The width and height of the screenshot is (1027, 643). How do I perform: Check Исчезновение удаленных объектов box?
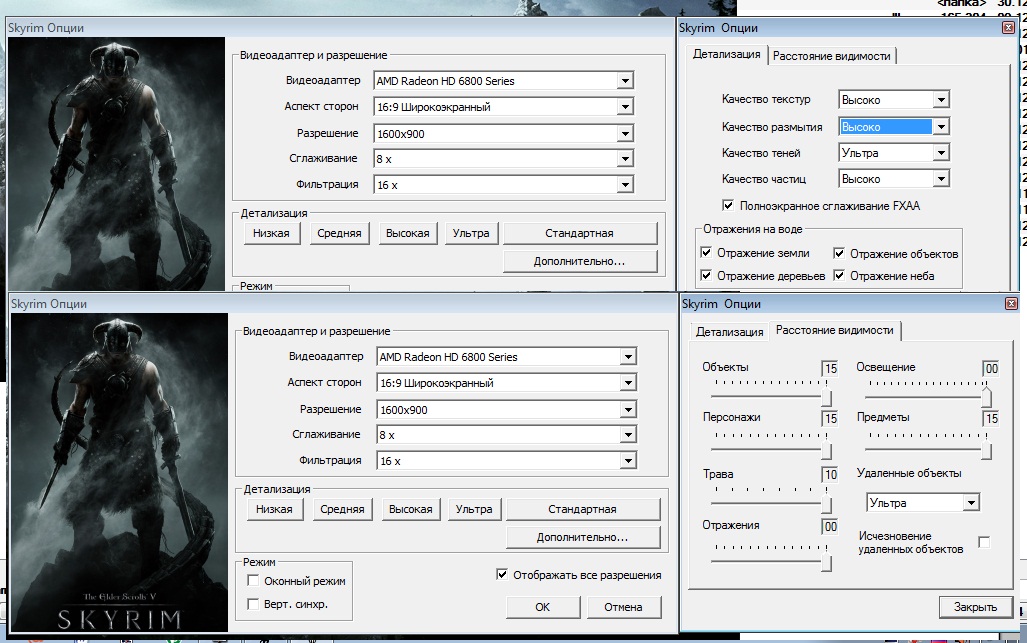click(984, 542)
